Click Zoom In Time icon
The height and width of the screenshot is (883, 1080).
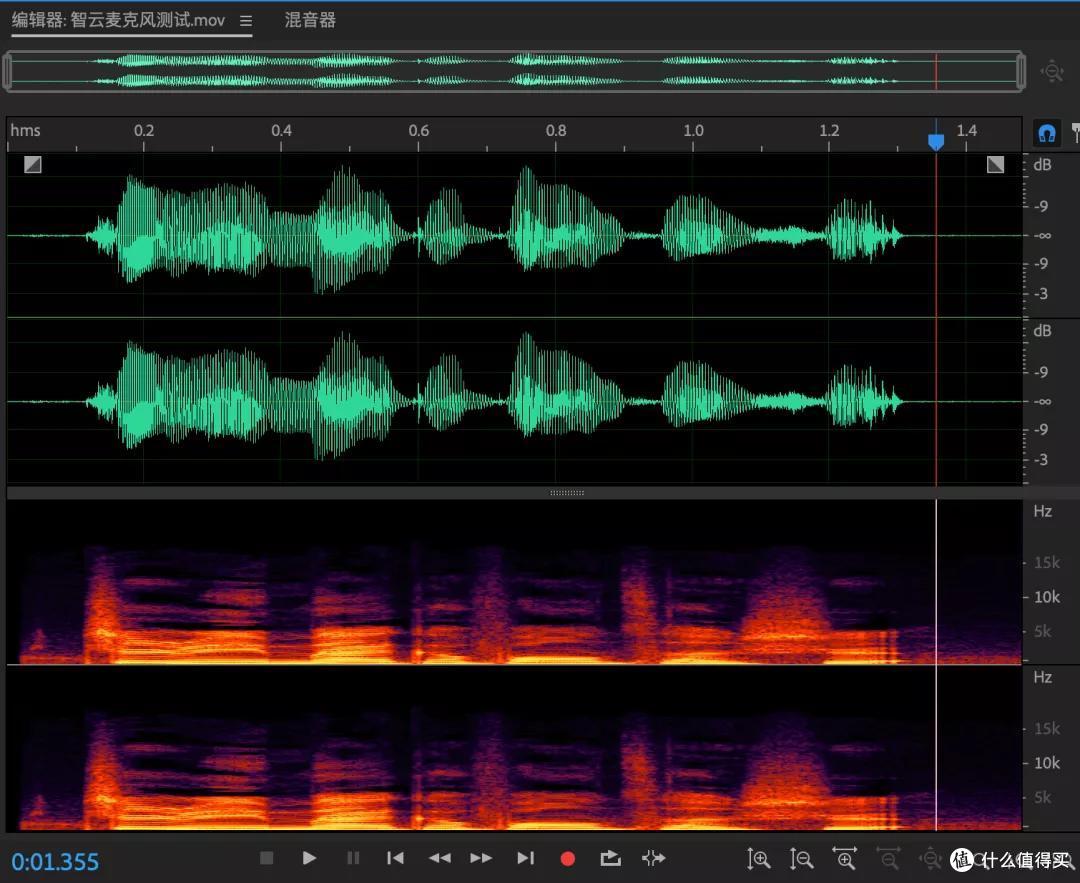(x=844, y=859)
